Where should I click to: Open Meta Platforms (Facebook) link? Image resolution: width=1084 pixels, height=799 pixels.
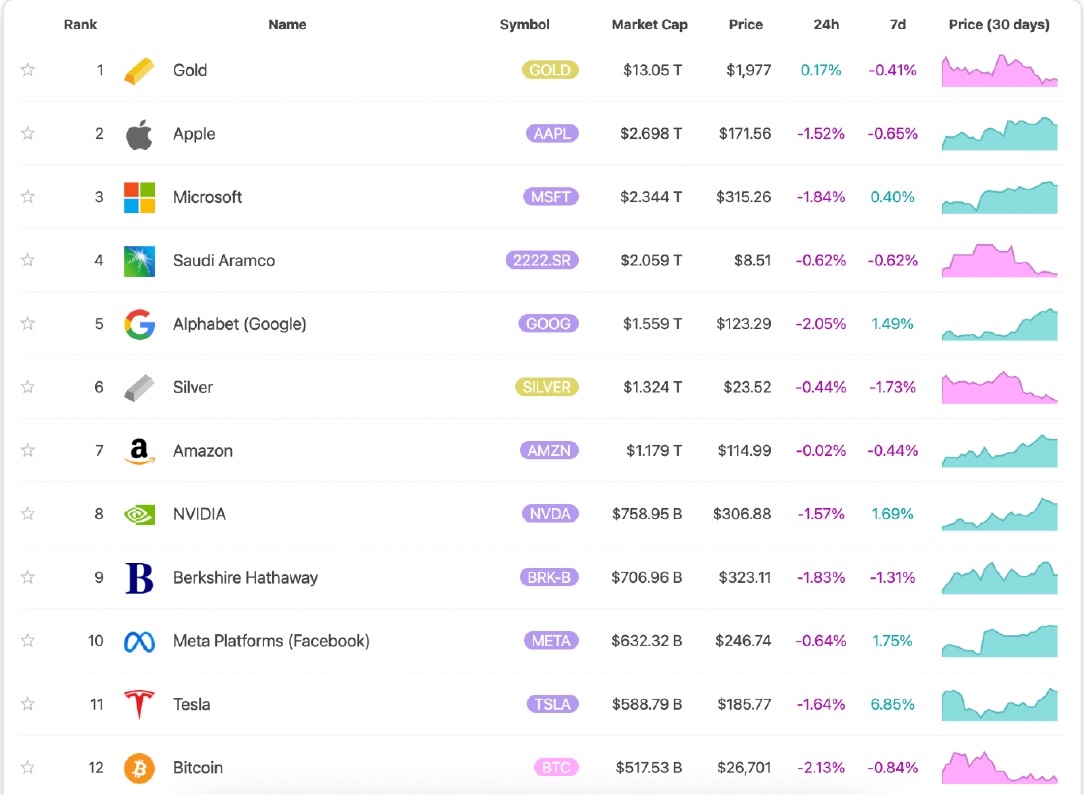271,641
